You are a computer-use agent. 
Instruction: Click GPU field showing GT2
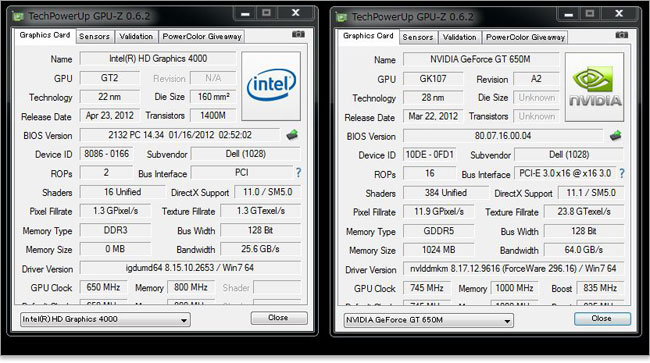click(109, 78)
